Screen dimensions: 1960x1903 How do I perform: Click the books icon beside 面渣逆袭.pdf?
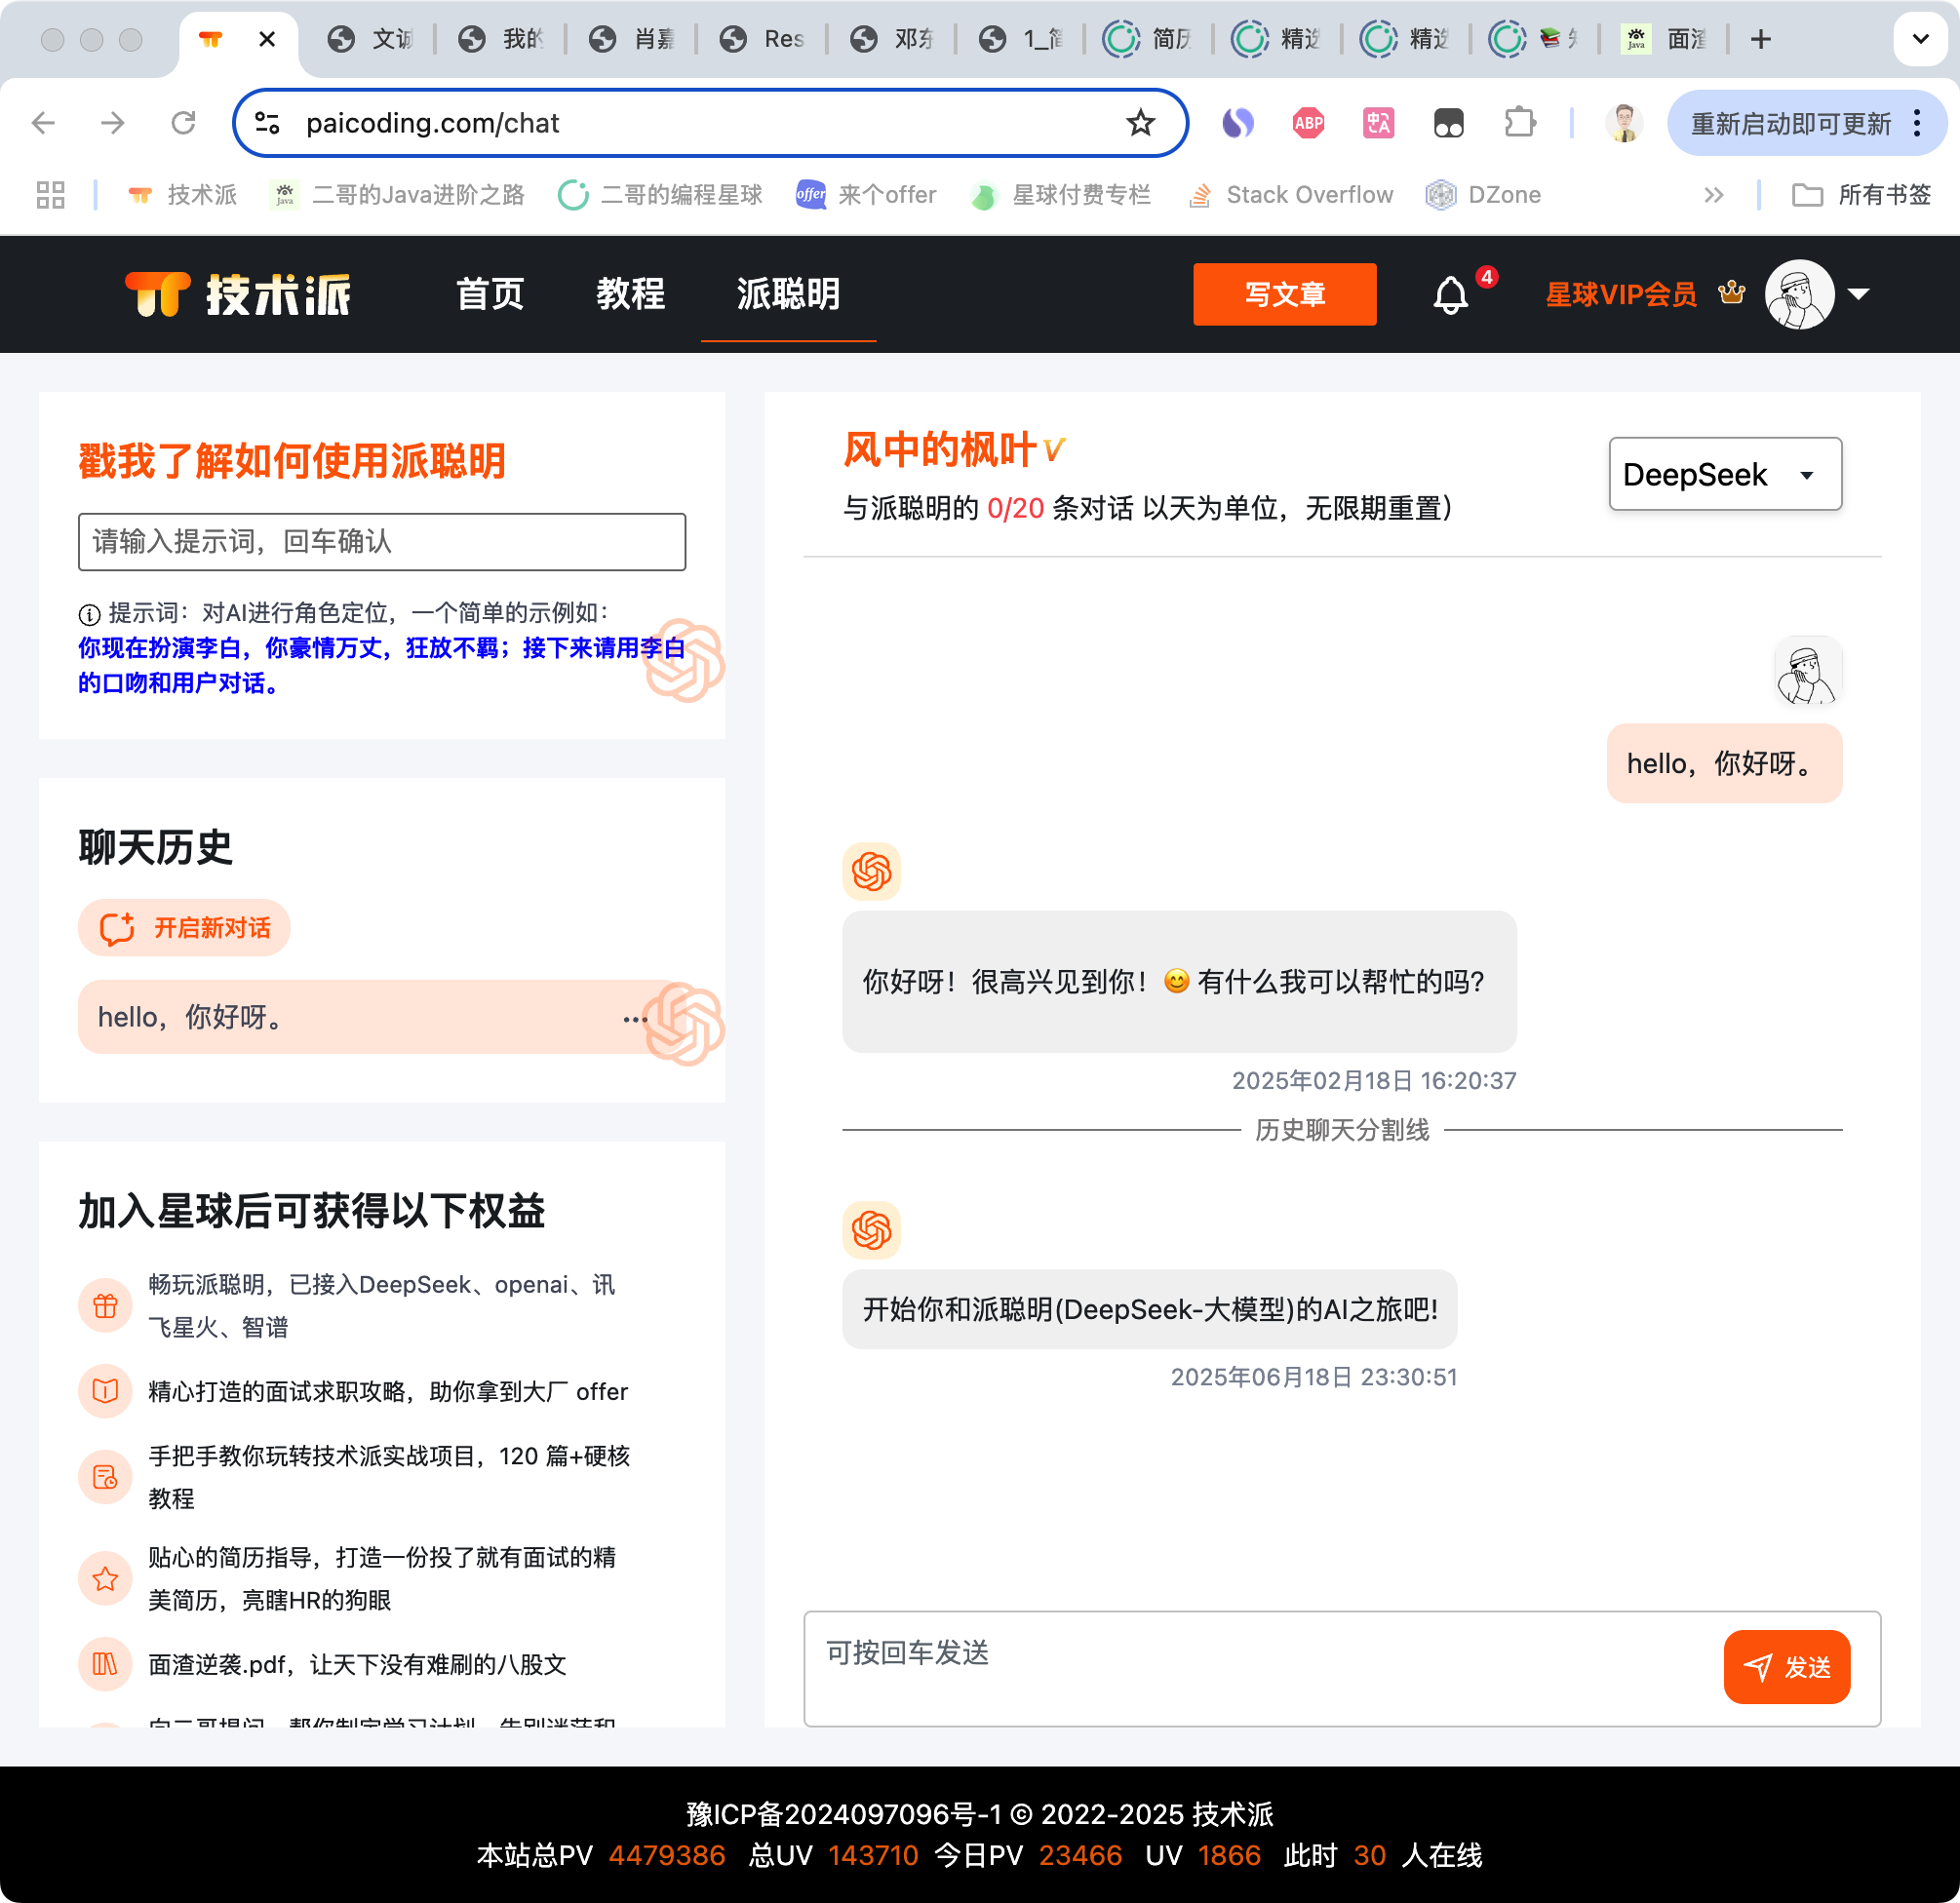(105, 1664)
